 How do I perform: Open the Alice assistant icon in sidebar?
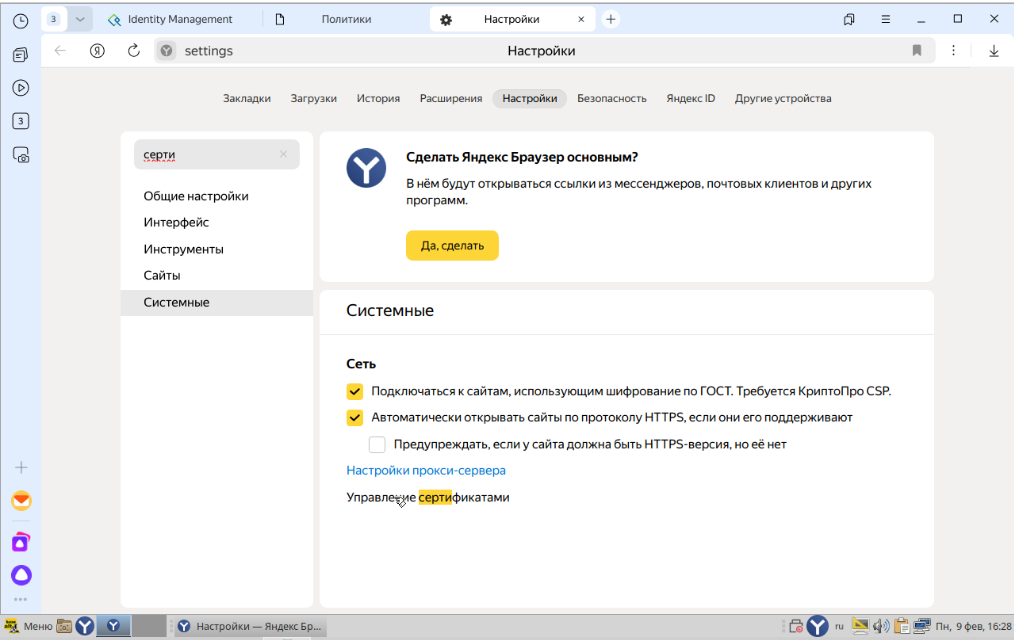[21, 575]
